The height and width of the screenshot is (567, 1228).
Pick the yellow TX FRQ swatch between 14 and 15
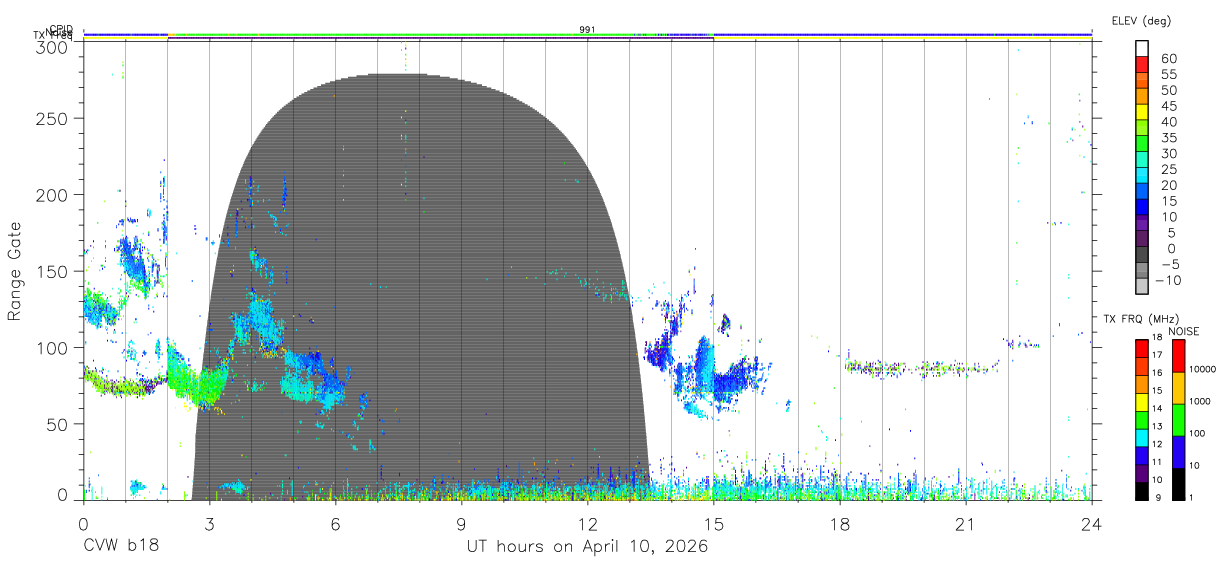[1140, 400]
